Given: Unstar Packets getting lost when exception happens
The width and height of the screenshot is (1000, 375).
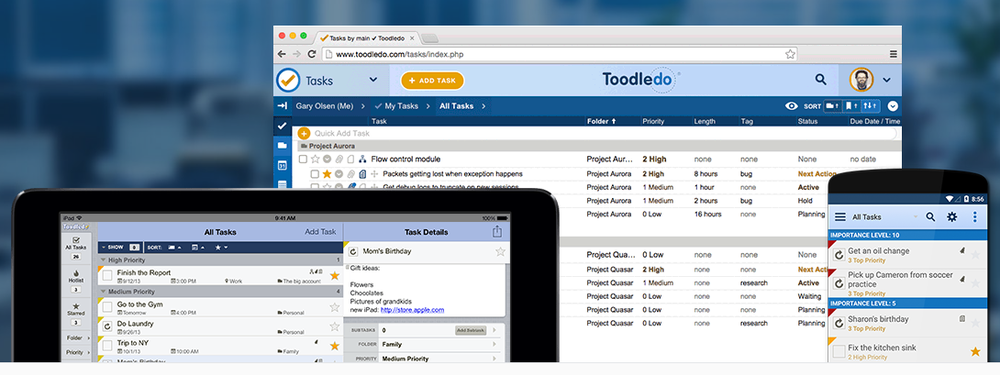Looking at the screenshot, I should tap(327, 173).
